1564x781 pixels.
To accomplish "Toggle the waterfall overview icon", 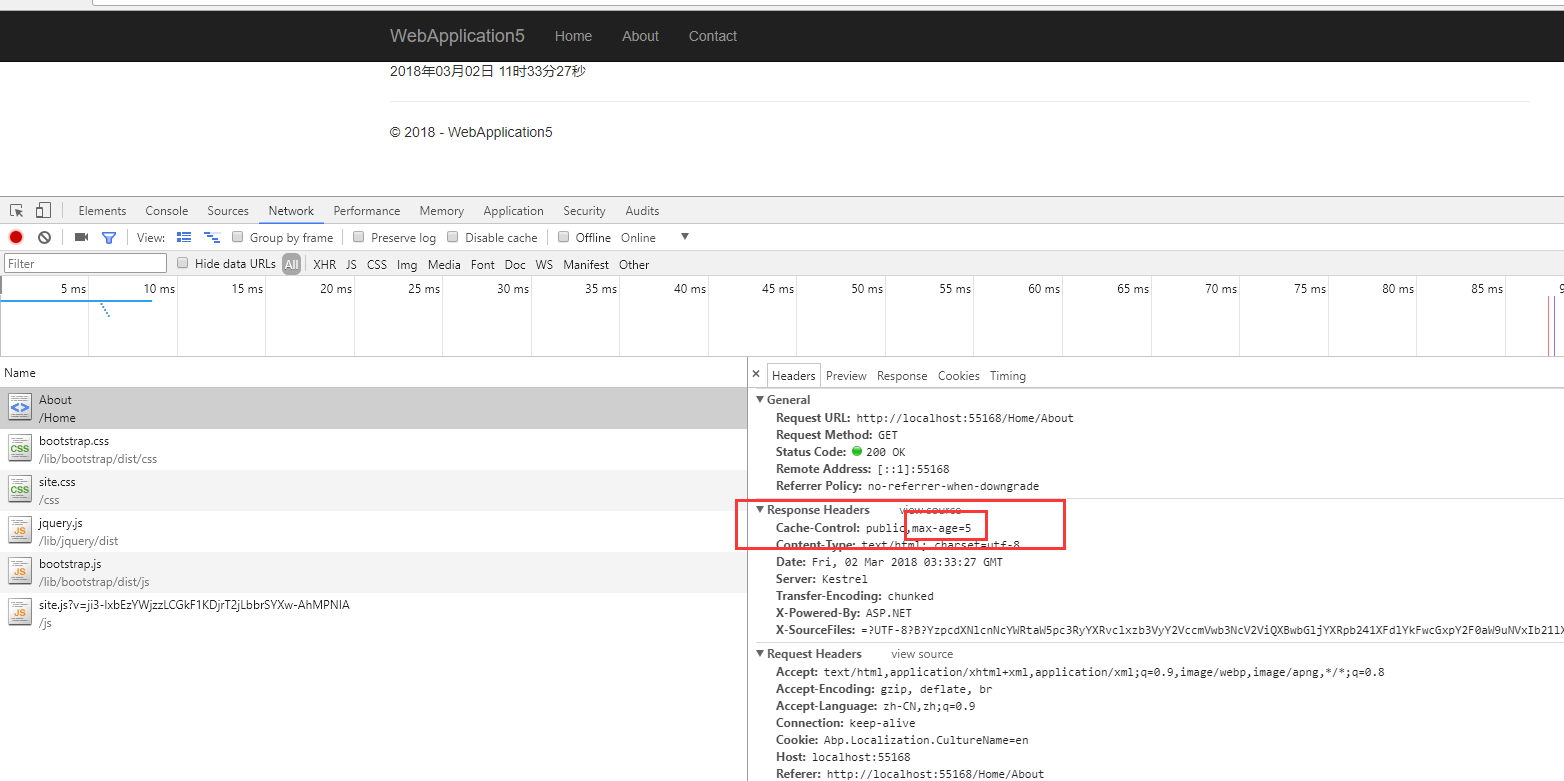I will click(212, 237).
